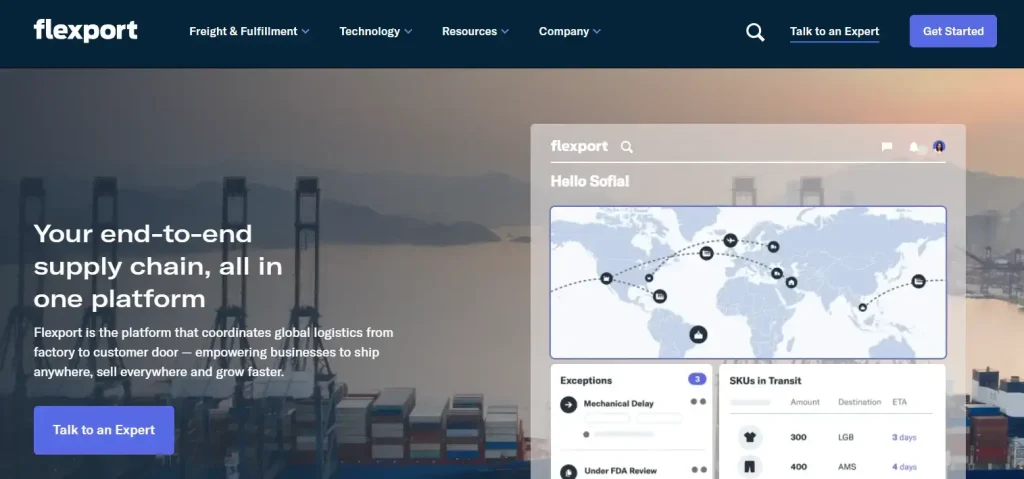Click the t-shirt SKU icon

tap(750, 437)
